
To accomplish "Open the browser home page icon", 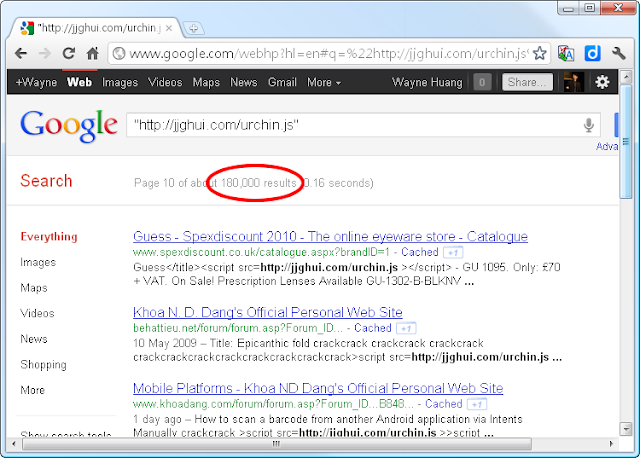I will click(93, 53).
